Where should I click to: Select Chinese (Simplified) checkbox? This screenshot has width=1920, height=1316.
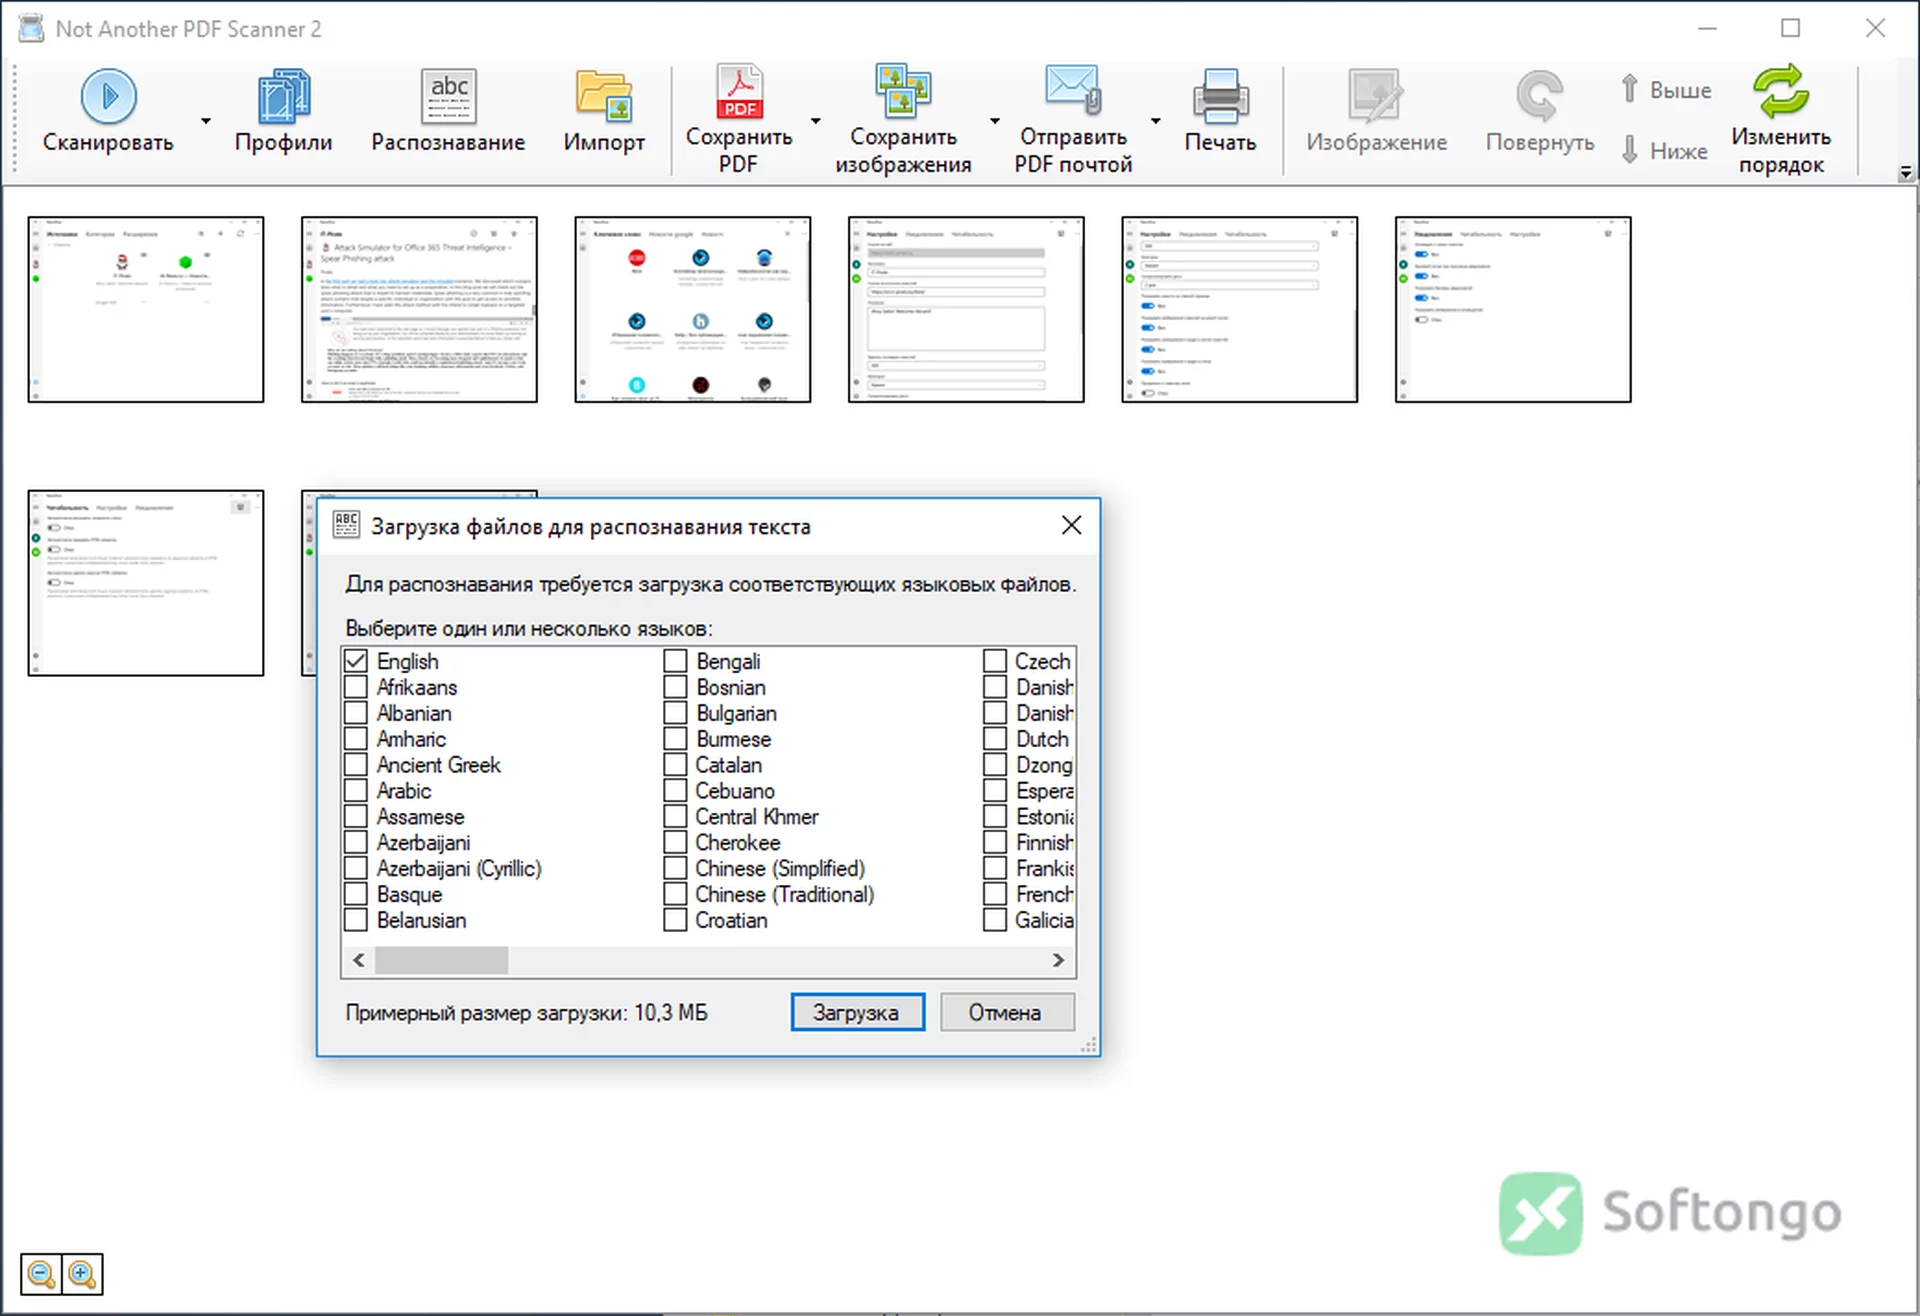pos(675,868)
